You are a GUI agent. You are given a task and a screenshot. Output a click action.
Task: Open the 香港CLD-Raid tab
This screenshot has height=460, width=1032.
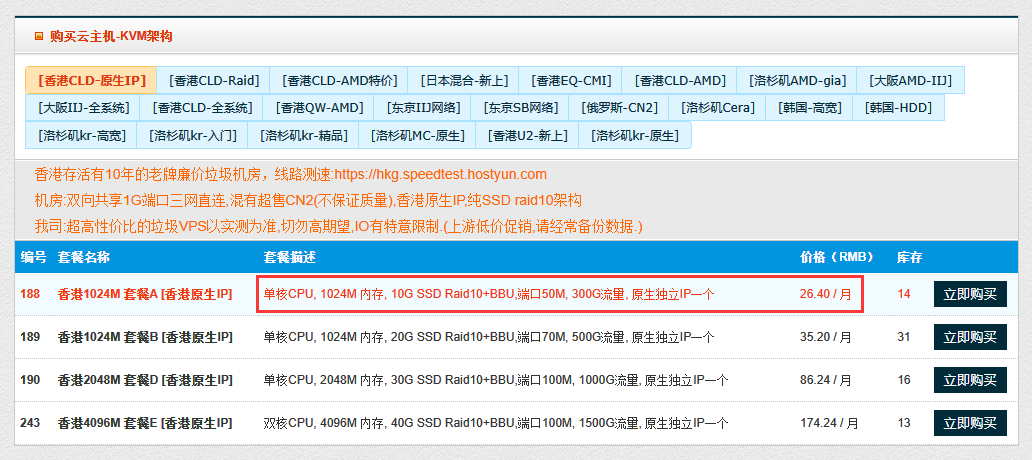coord(214,80)
